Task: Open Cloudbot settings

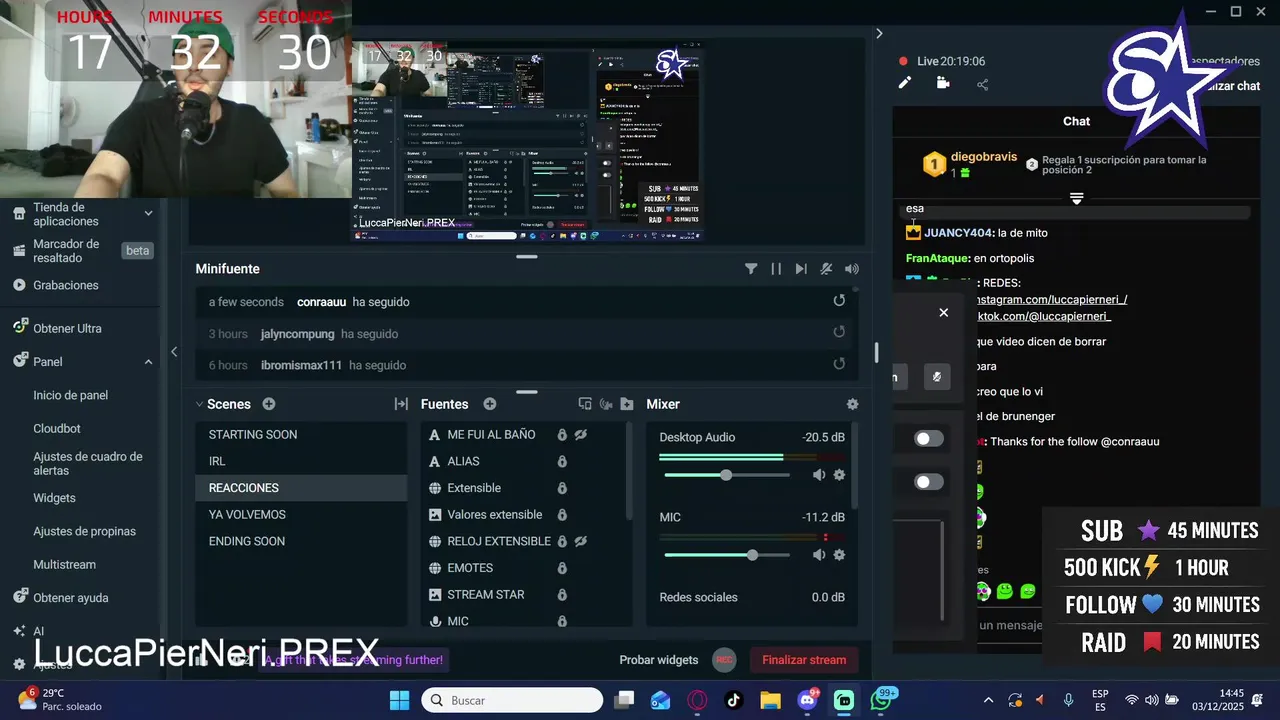Action: pyautogui.click(x=57, y=428)
